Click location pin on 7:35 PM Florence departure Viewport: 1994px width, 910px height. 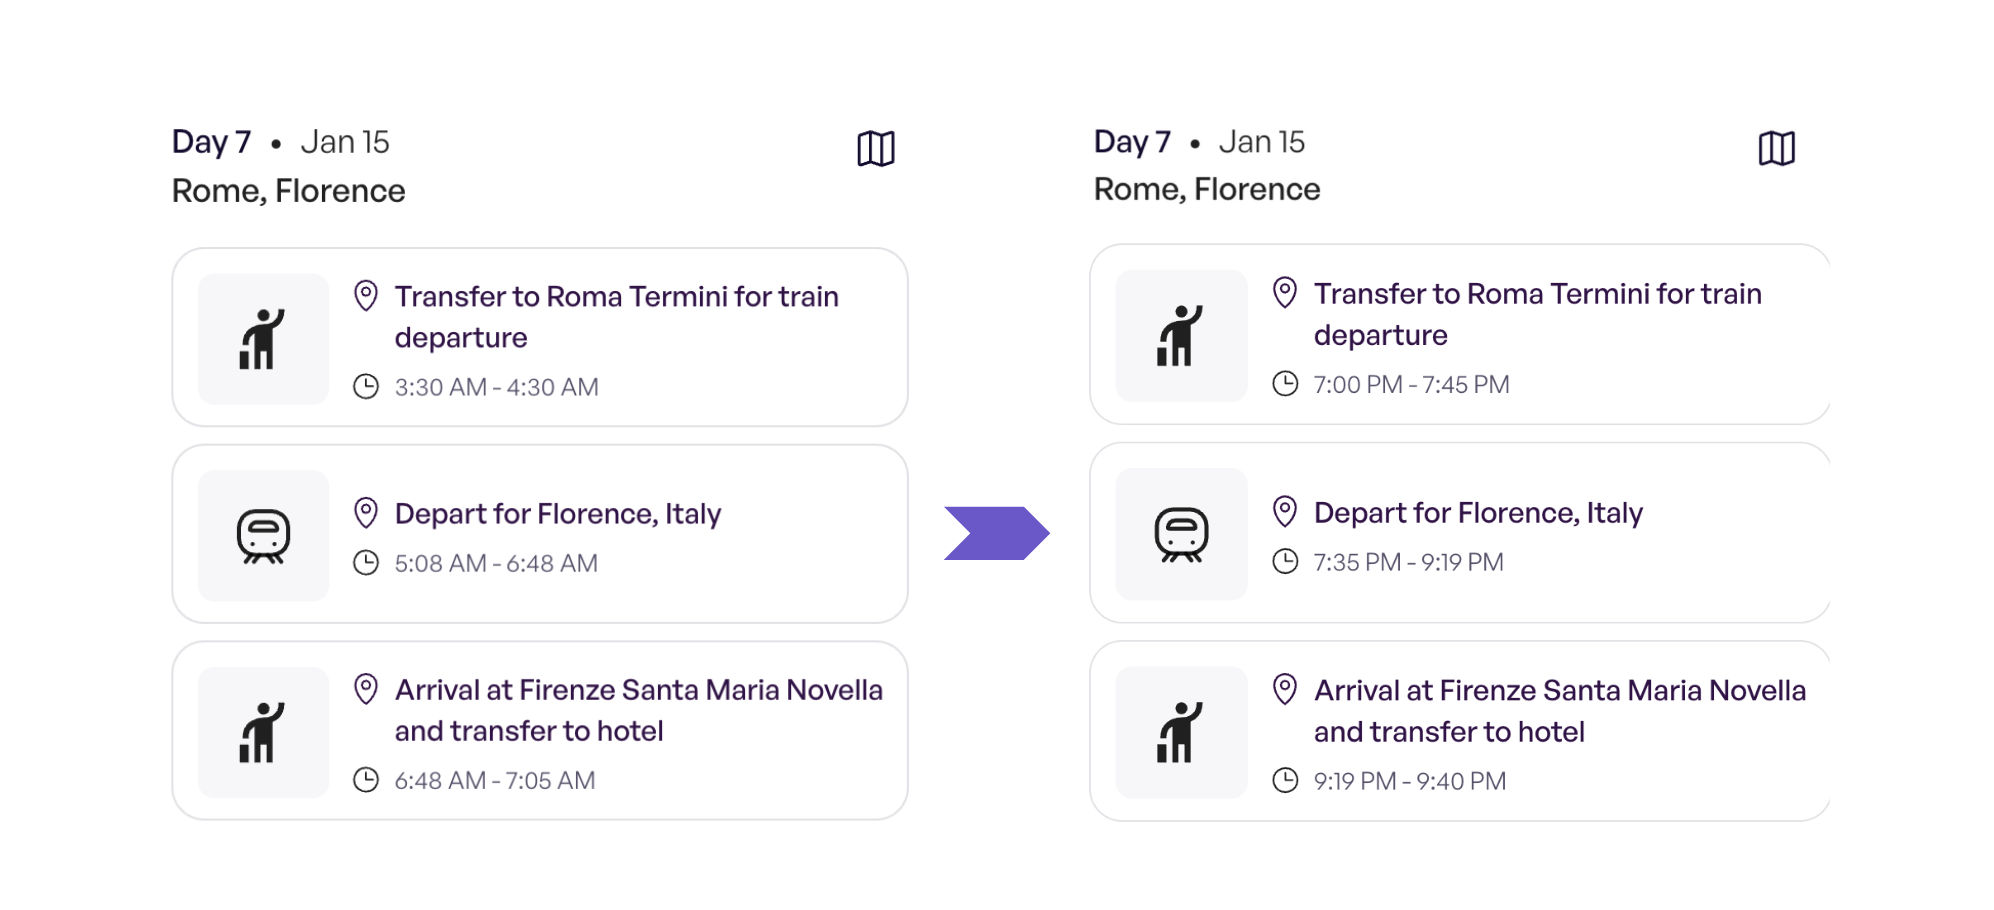point(1284,511)
